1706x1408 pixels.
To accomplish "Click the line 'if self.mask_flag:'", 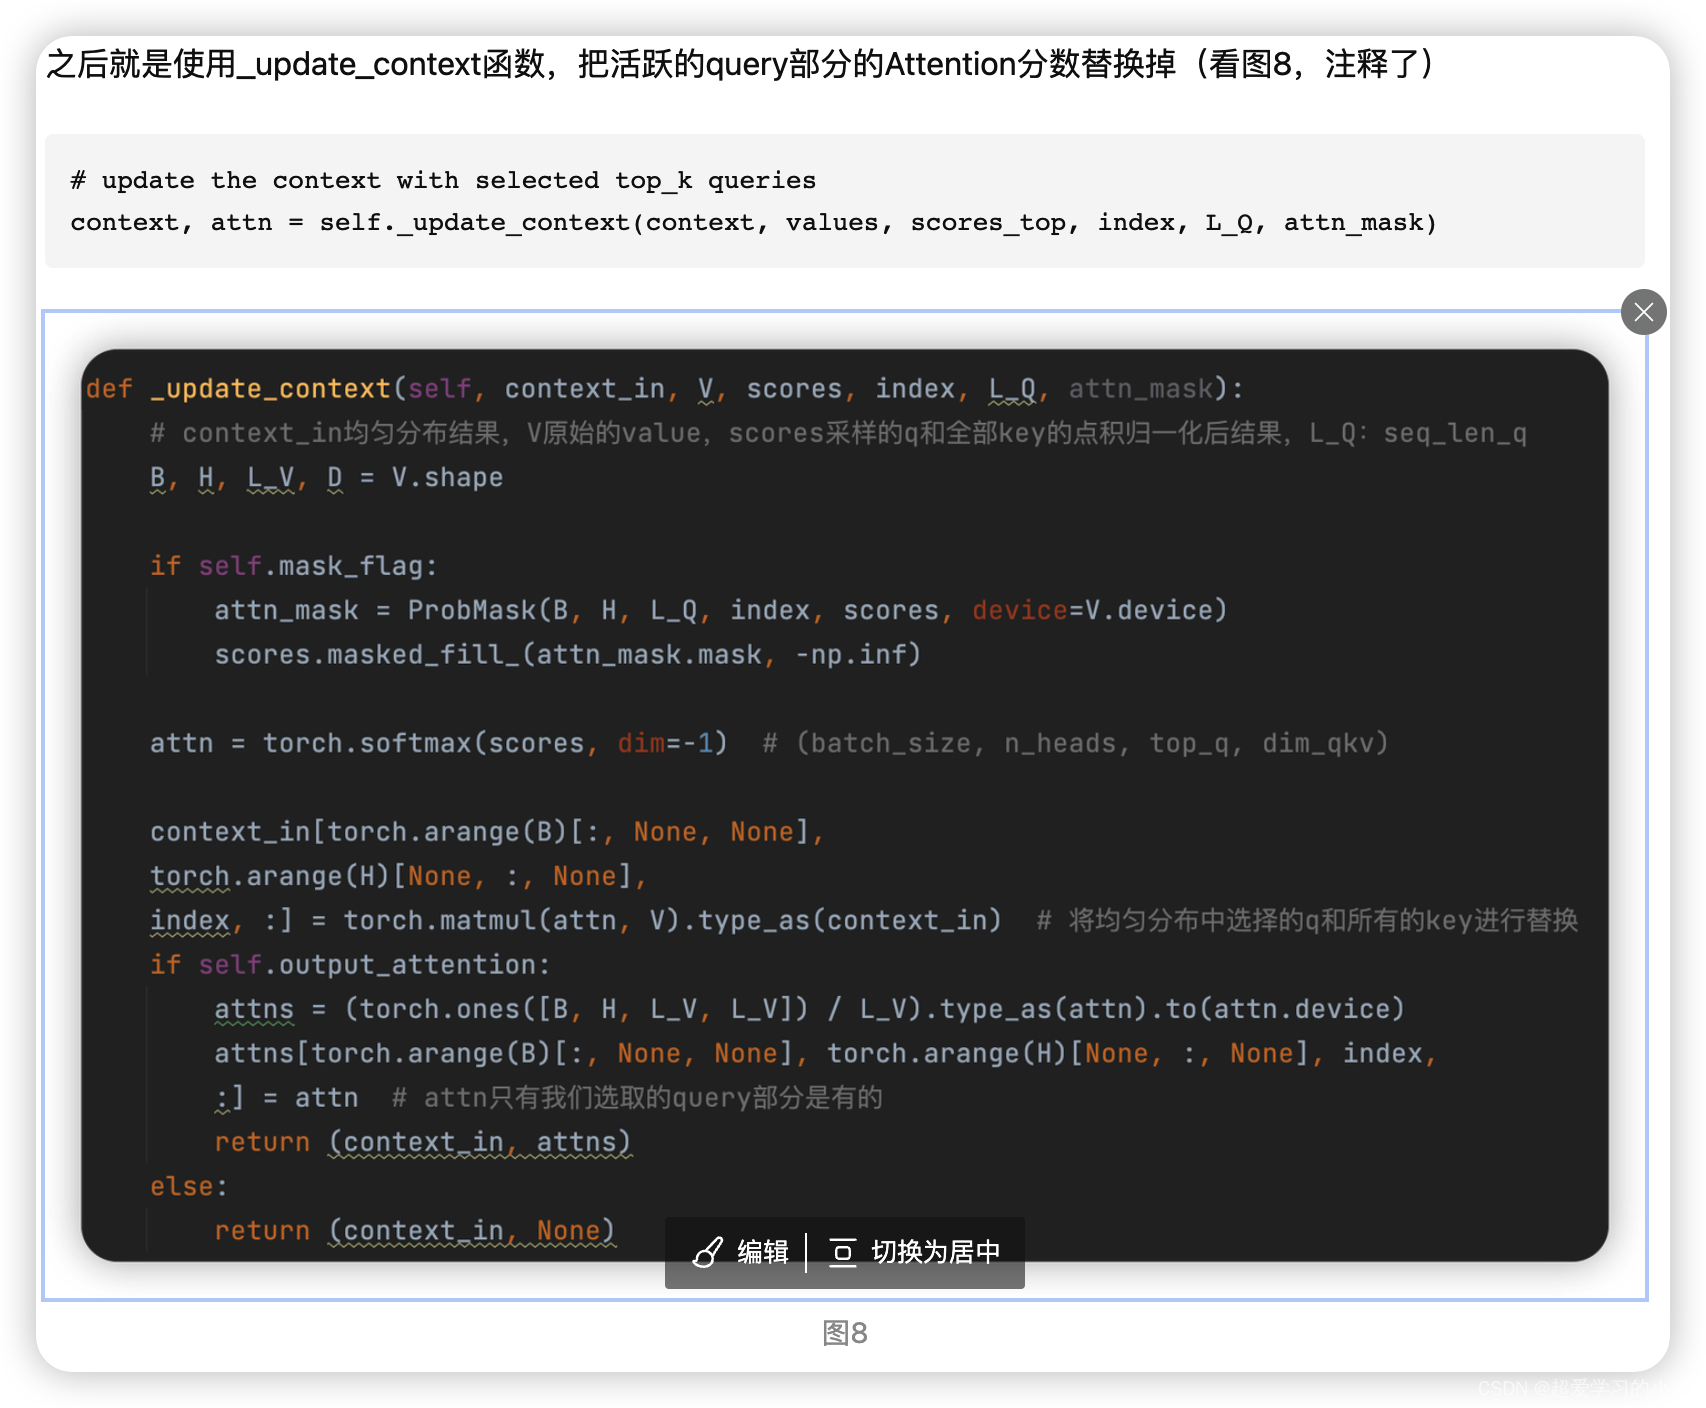I will coord(294,566).
